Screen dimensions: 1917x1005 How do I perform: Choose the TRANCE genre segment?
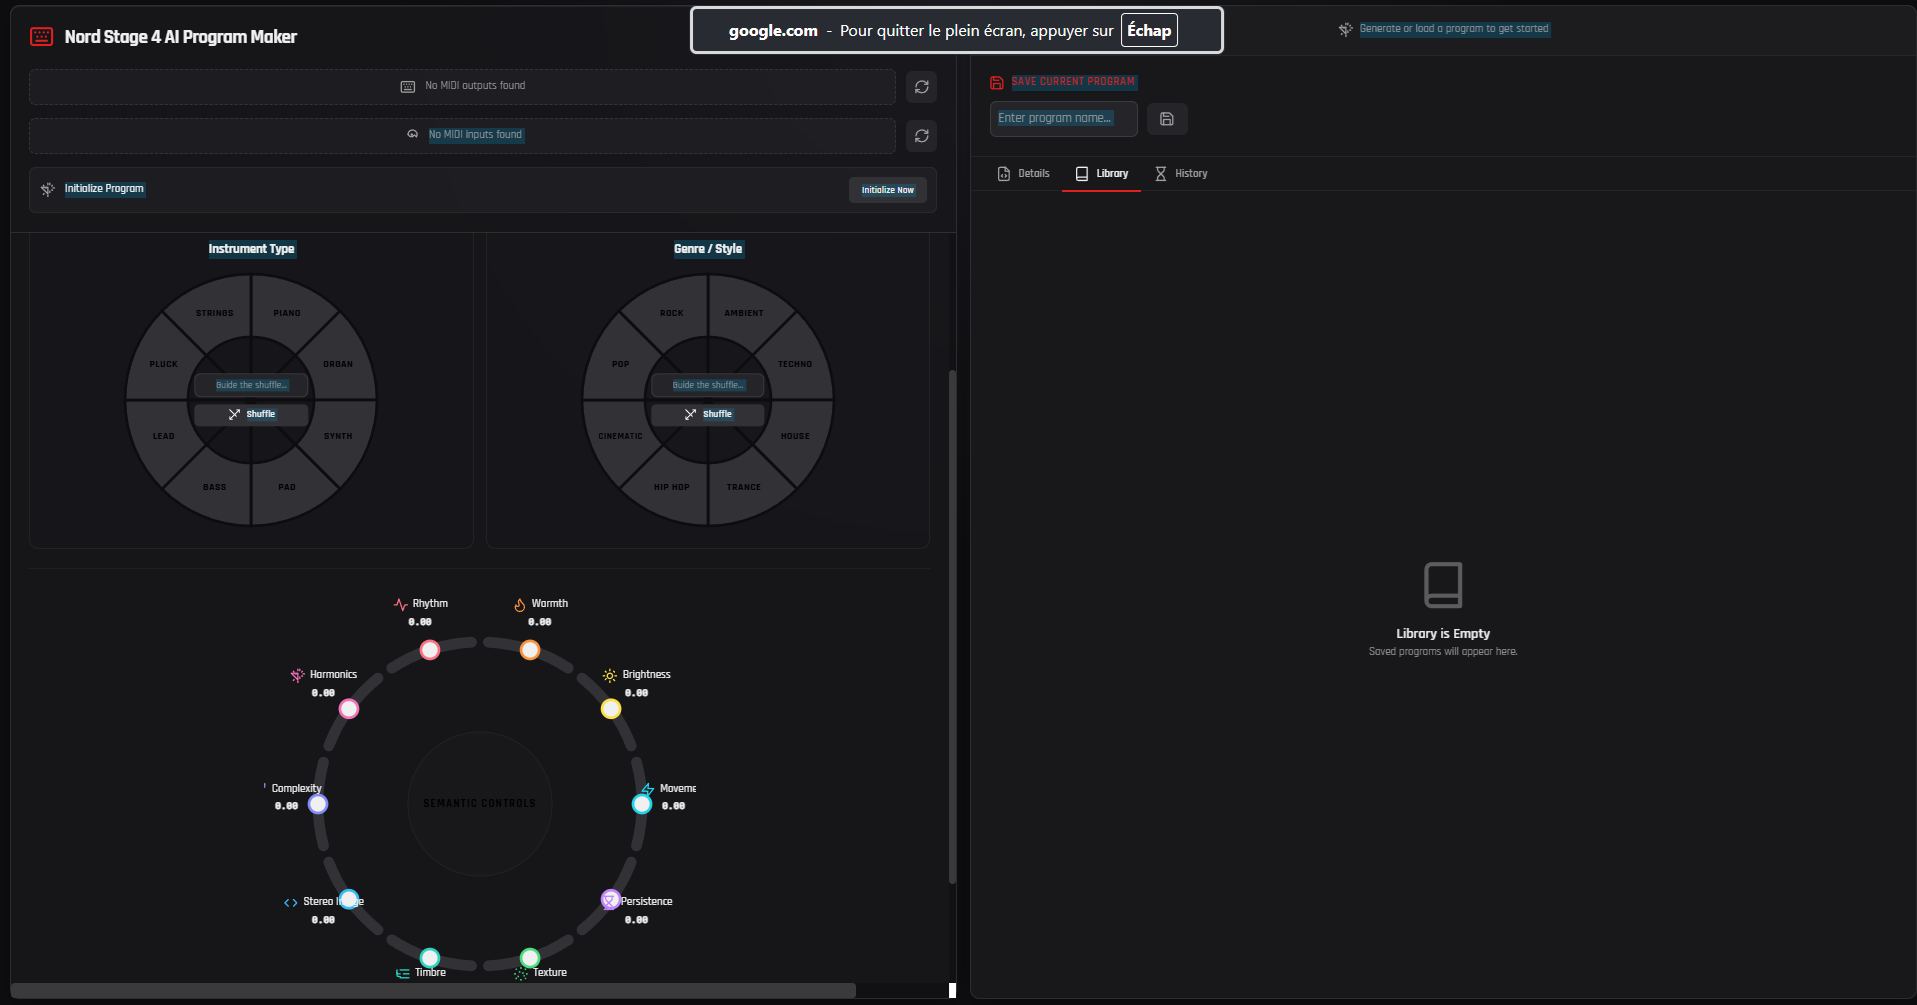(x=744, y=487)
